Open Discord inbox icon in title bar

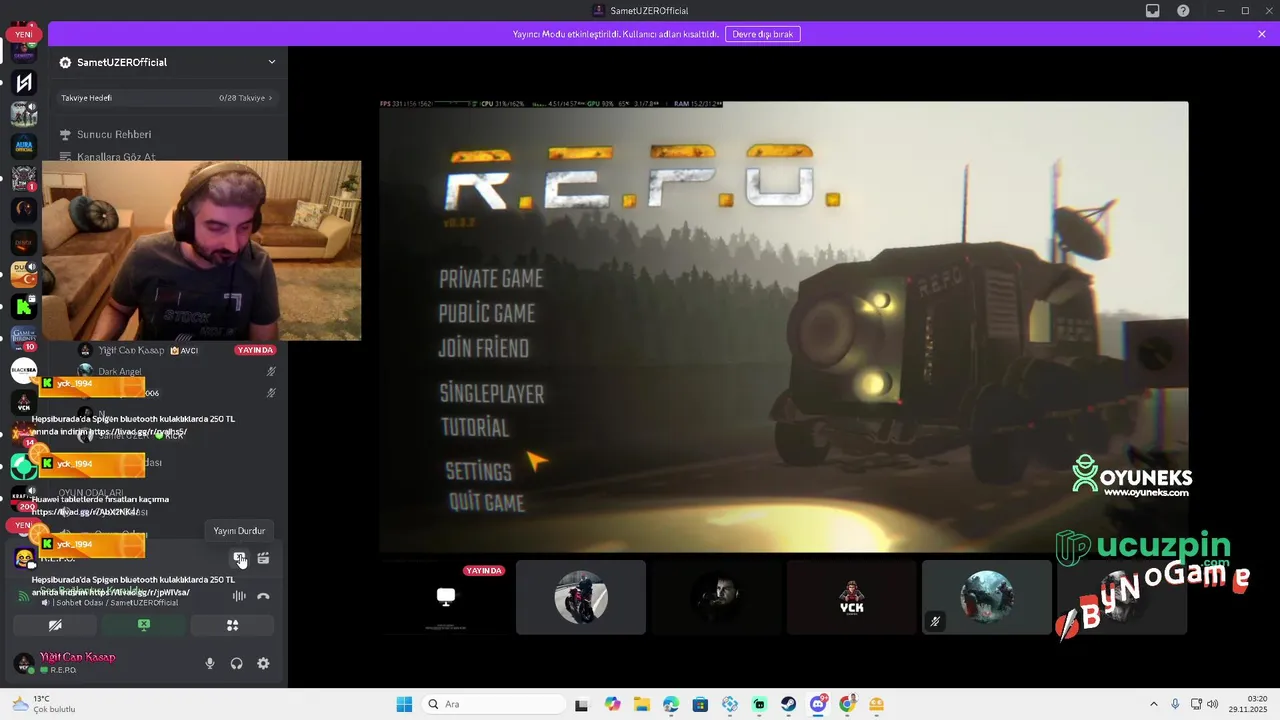1153,11
